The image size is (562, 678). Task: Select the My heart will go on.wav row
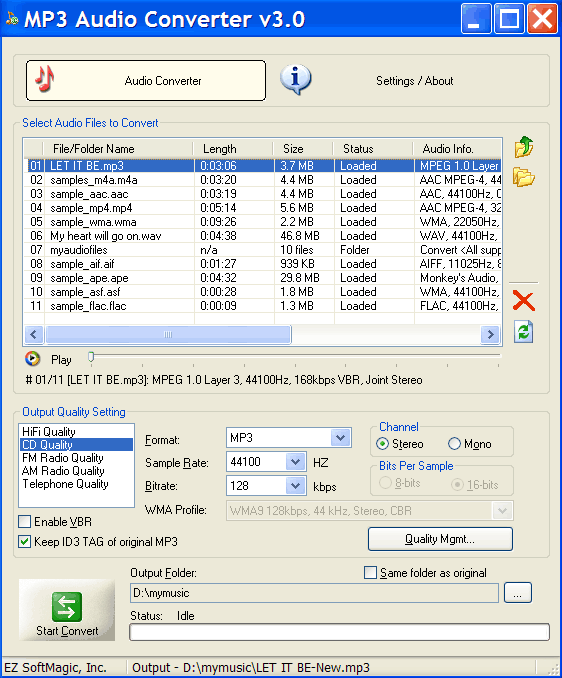click(263, 236)
